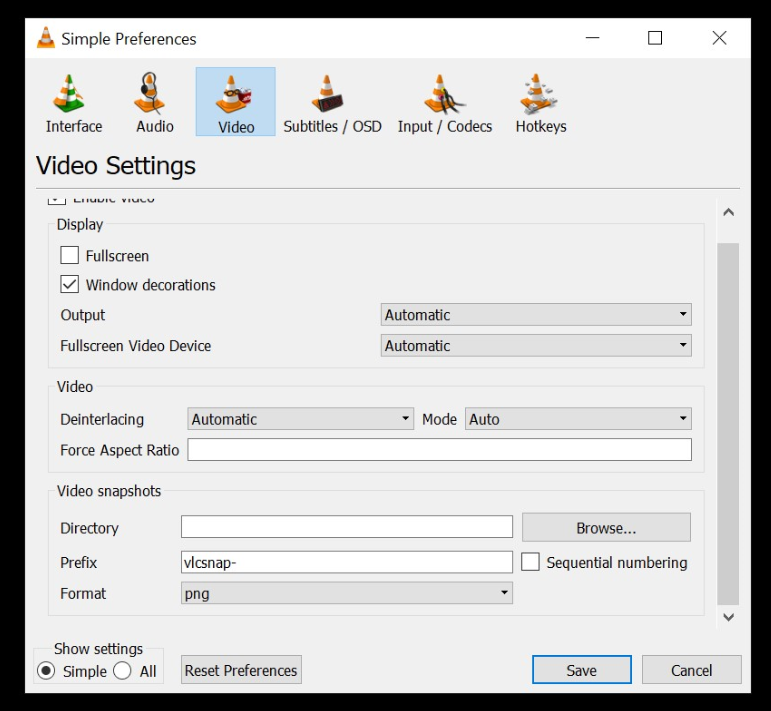Screen dimensions: 771x711
Task: Click the scrollbar up arrow
Action: (729, 212)
